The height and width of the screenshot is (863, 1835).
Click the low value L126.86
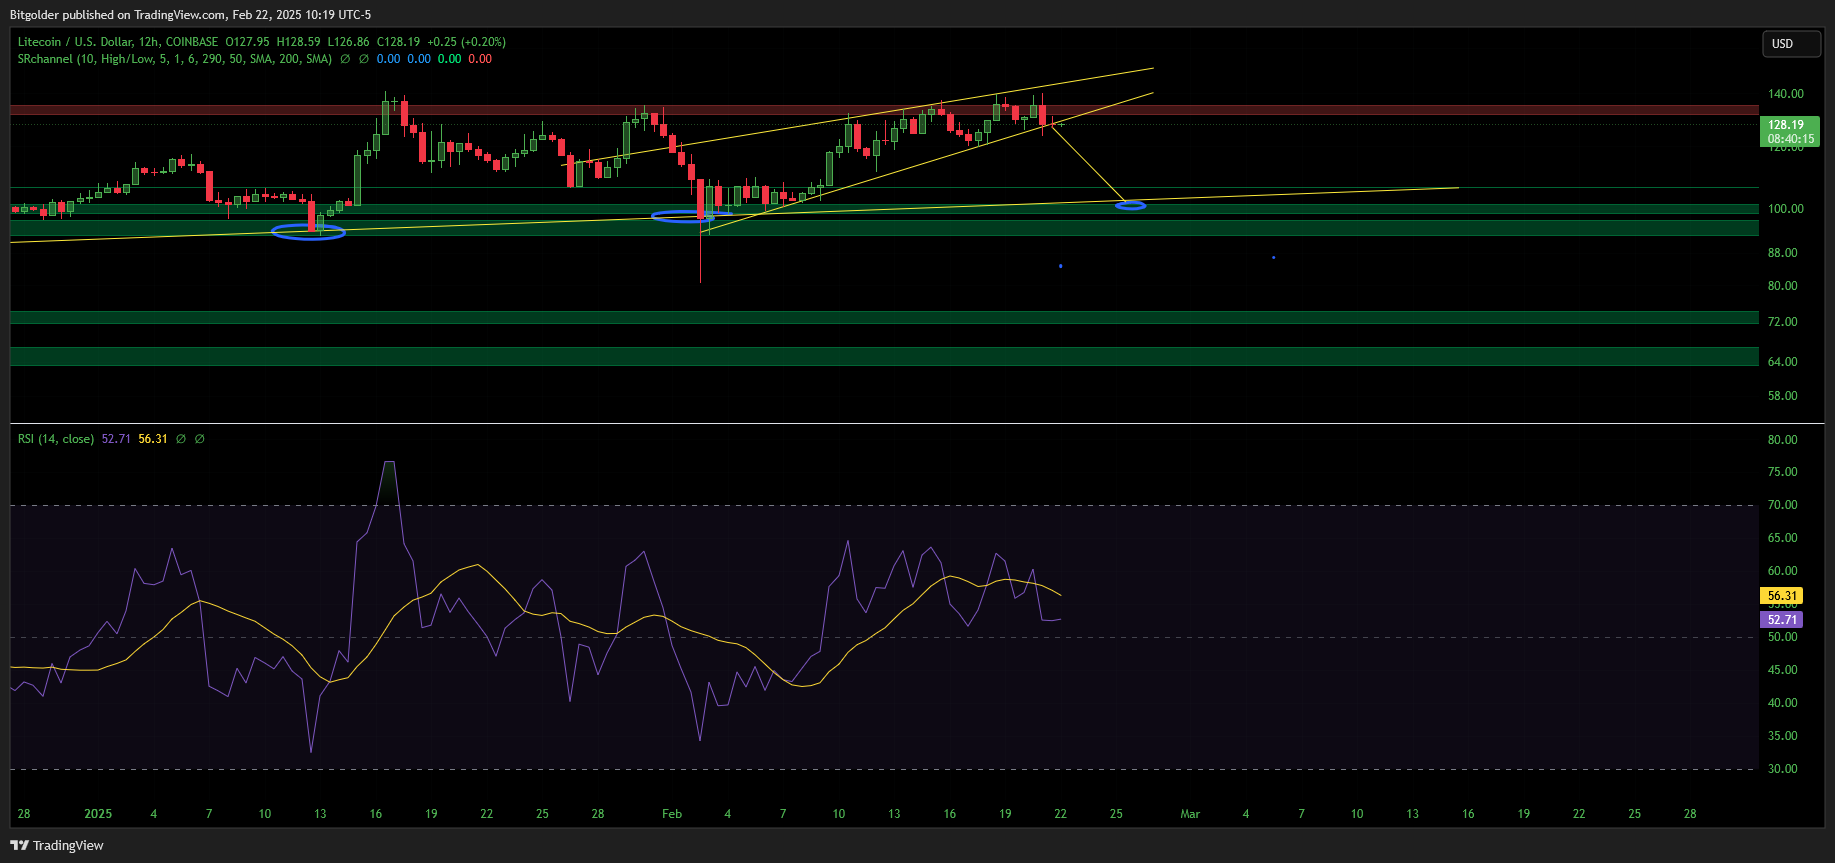(x=348, y=42)
